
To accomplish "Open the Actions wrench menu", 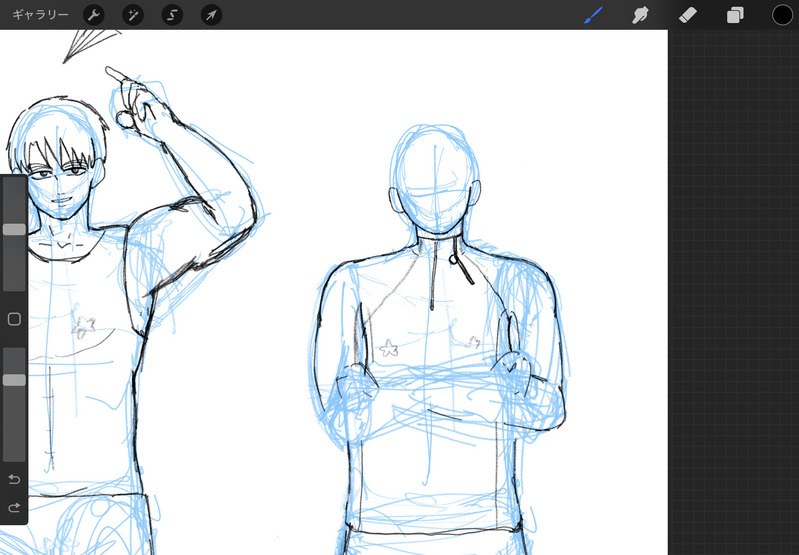I will [94, 15].
